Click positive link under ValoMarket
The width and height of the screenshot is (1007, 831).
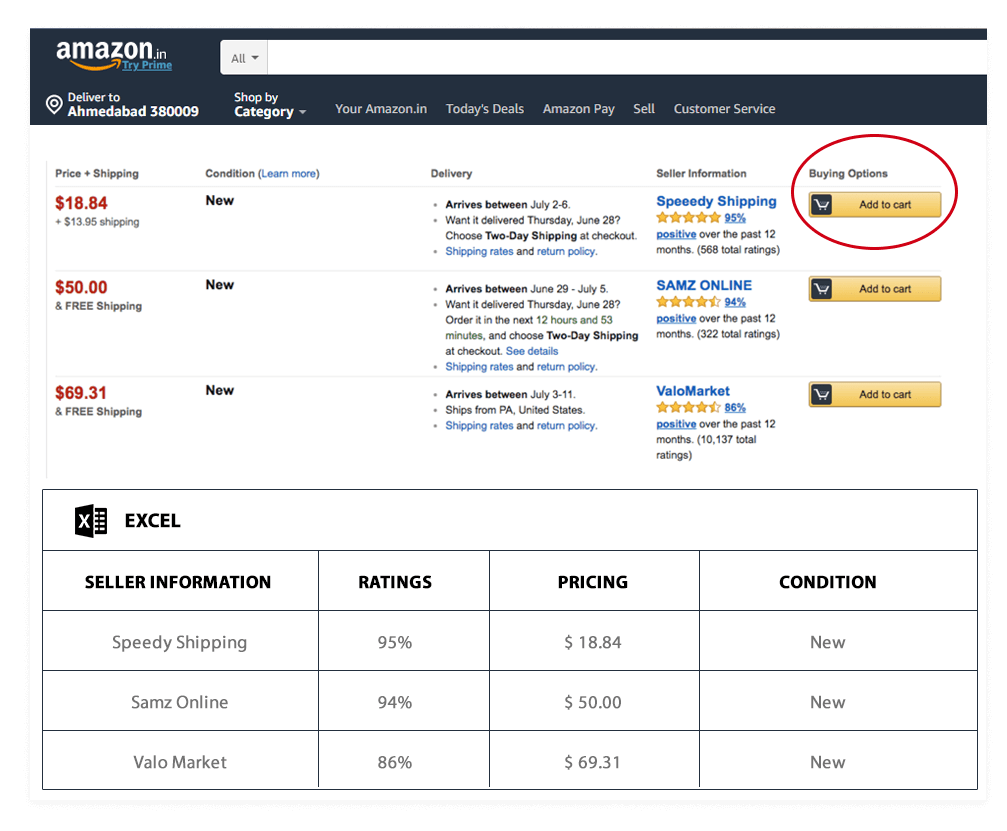676,424
